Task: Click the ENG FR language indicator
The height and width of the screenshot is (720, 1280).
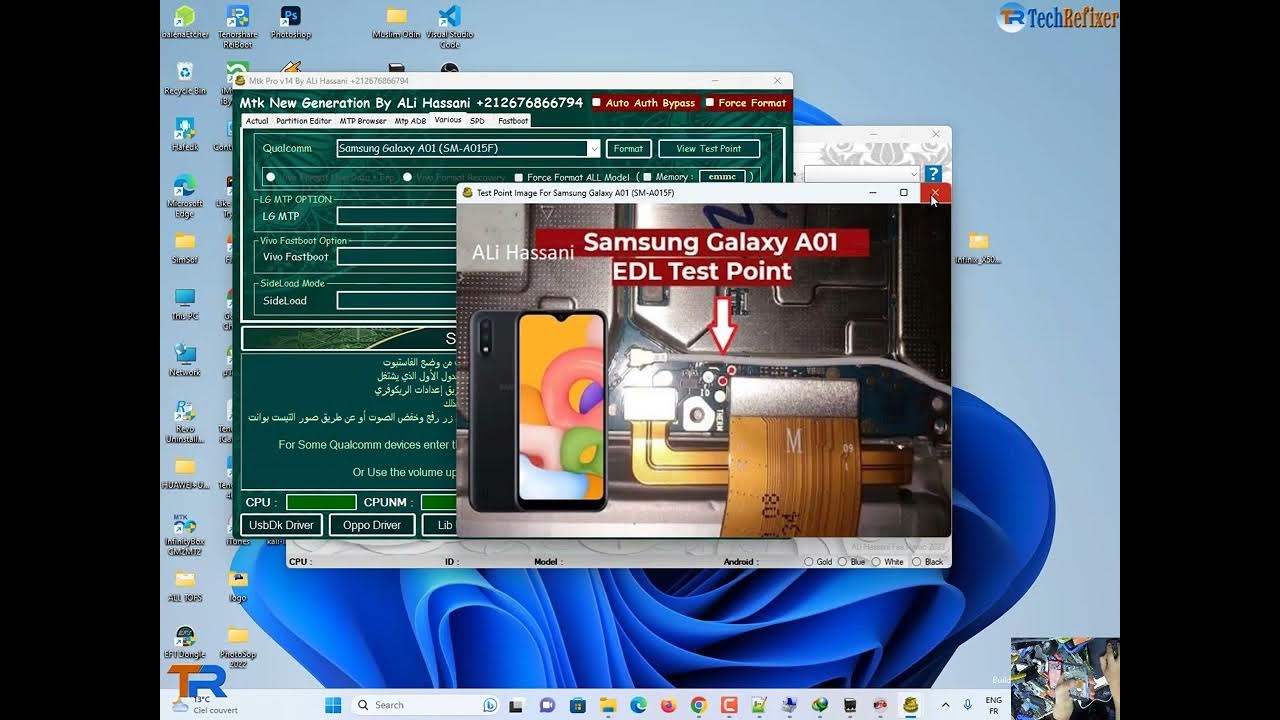Action: tap(994, 705)
